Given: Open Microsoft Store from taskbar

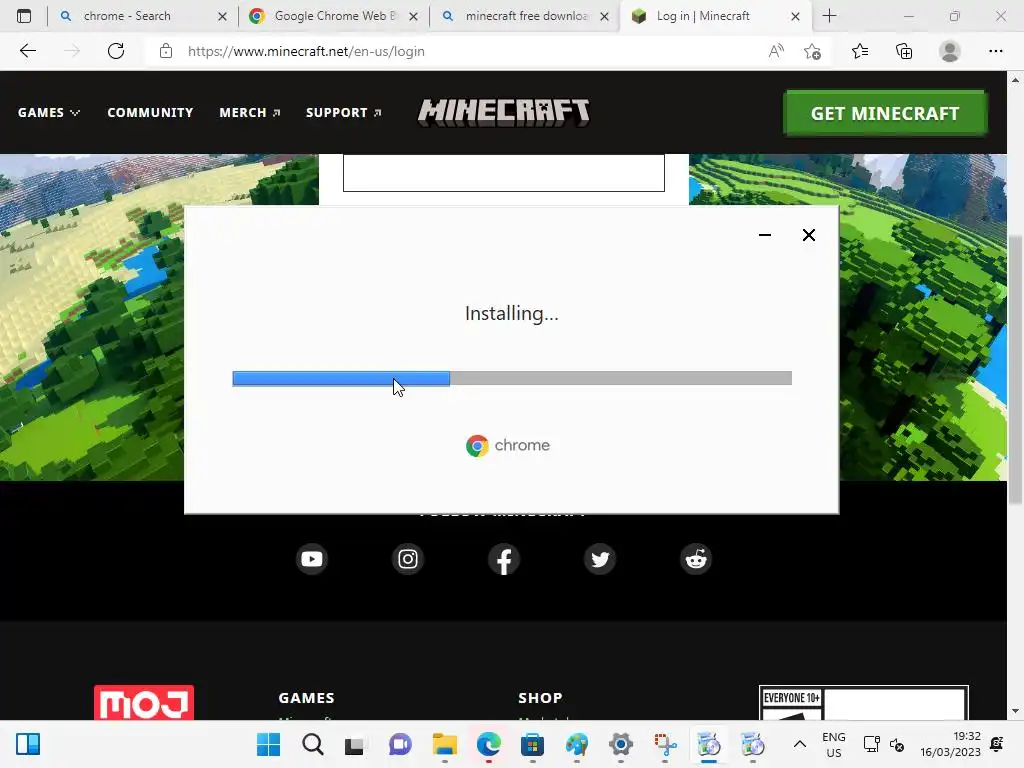Looking at the screenshot, I should [532, 744].
